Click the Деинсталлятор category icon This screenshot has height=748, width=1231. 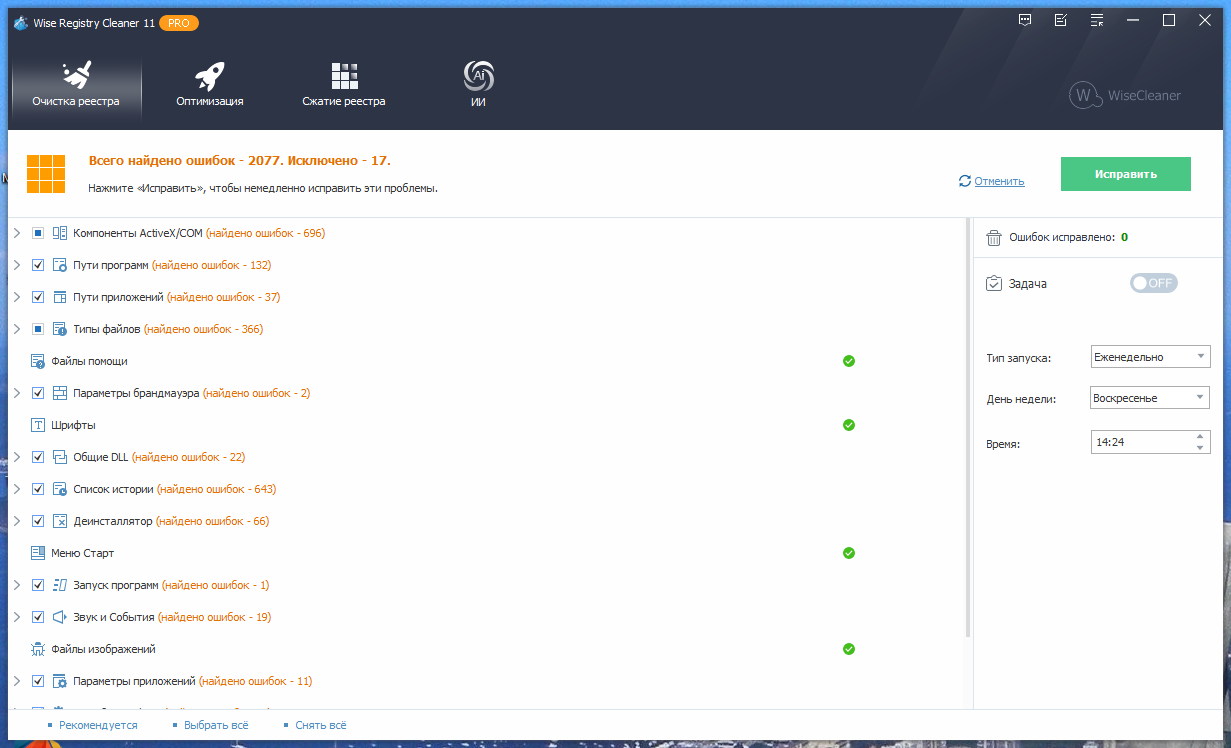(x=59, y=521)
